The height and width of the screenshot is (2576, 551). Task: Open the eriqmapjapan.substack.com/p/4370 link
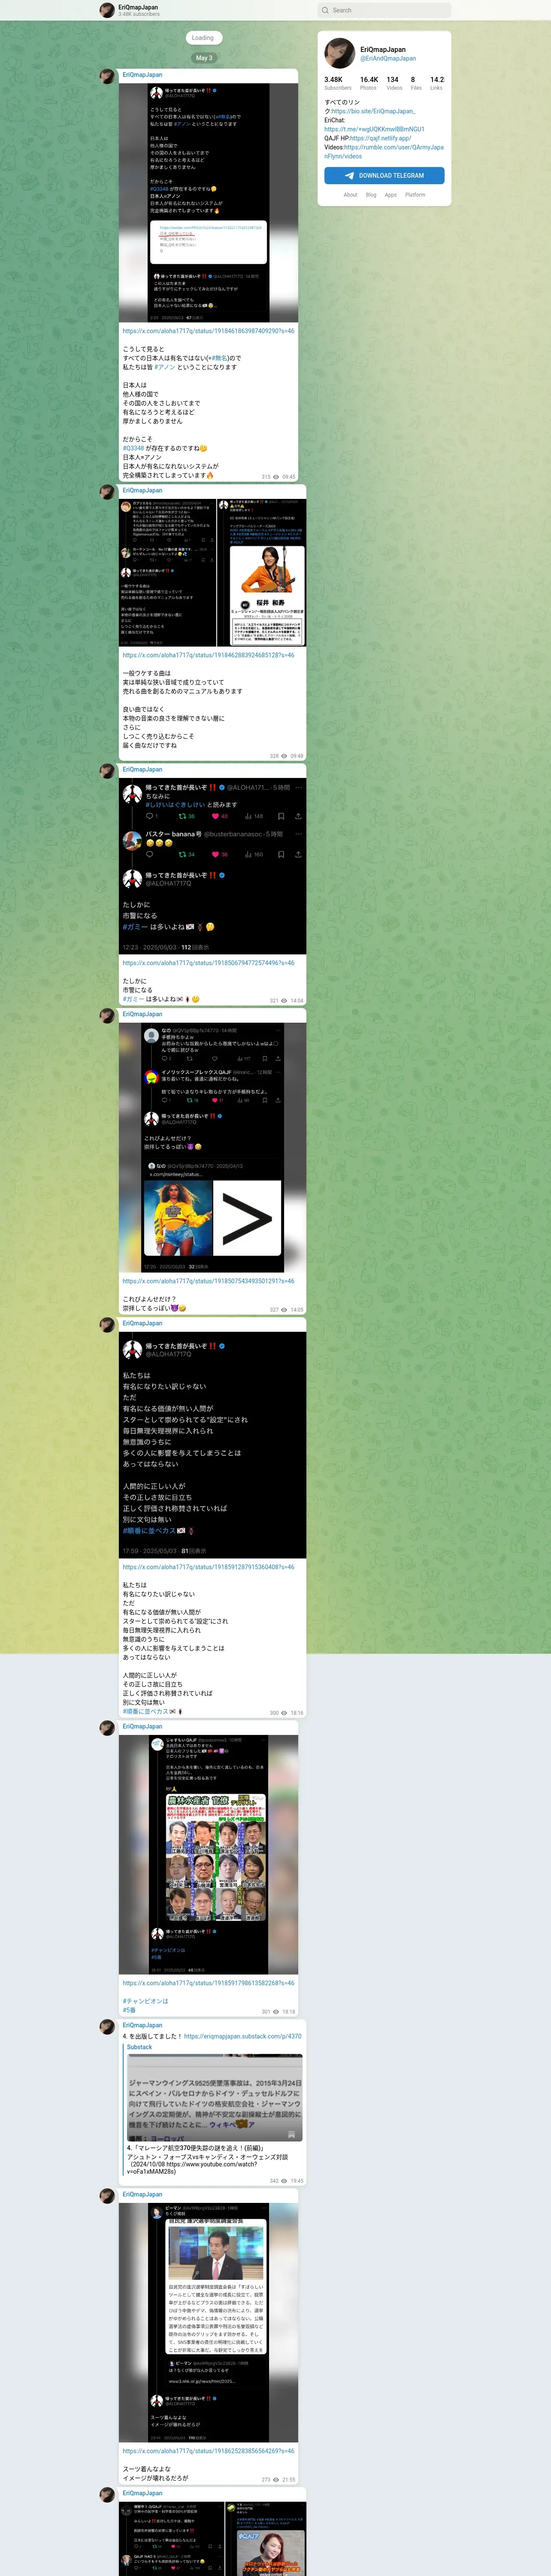click(242, 2036)
